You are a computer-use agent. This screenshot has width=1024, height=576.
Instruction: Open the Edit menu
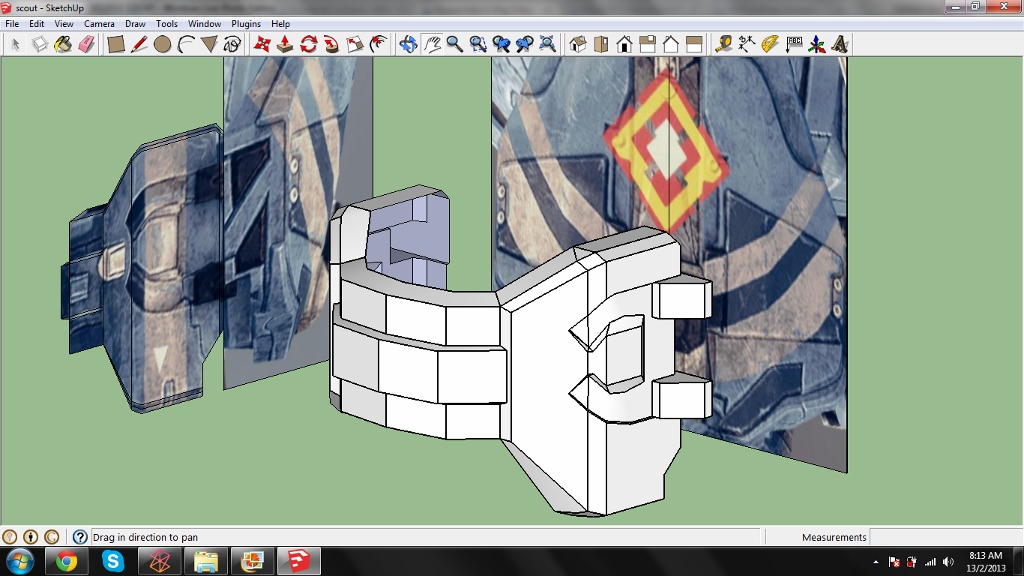coord(37,24)
